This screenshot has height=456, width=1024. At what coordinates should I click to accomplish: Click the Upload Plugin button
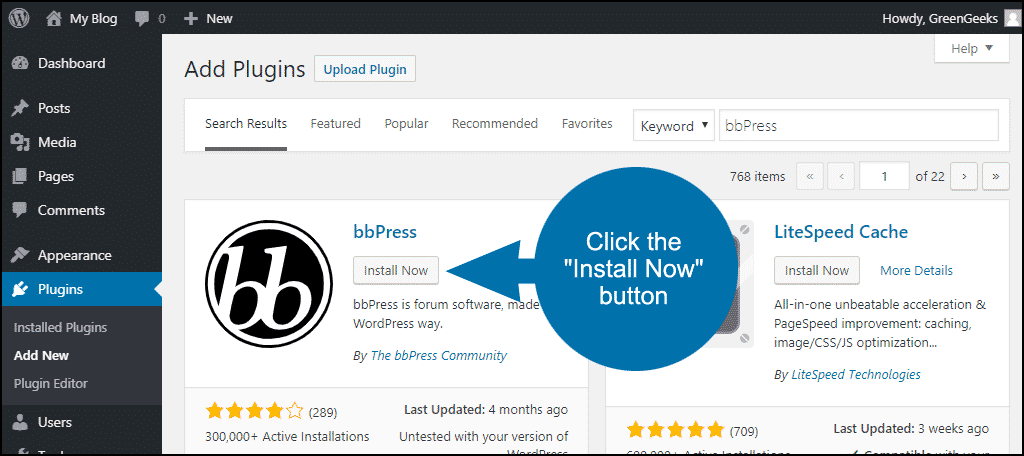pyautogui.click(x=365, y=69)
